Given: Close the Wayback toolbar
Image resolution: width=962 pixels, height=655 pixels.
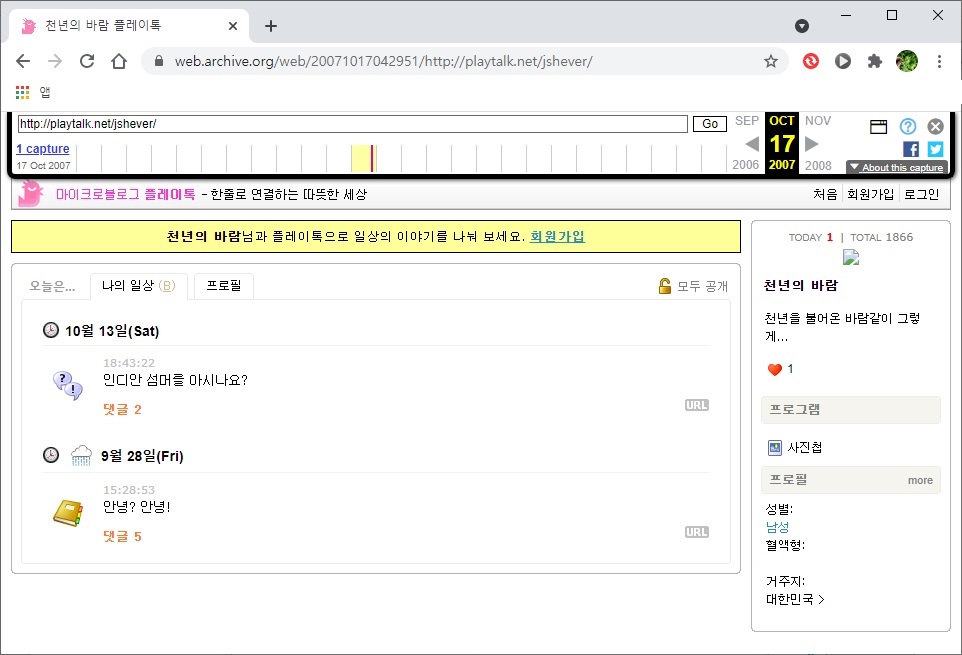Looking at the screenshot, I should point(935,126).
